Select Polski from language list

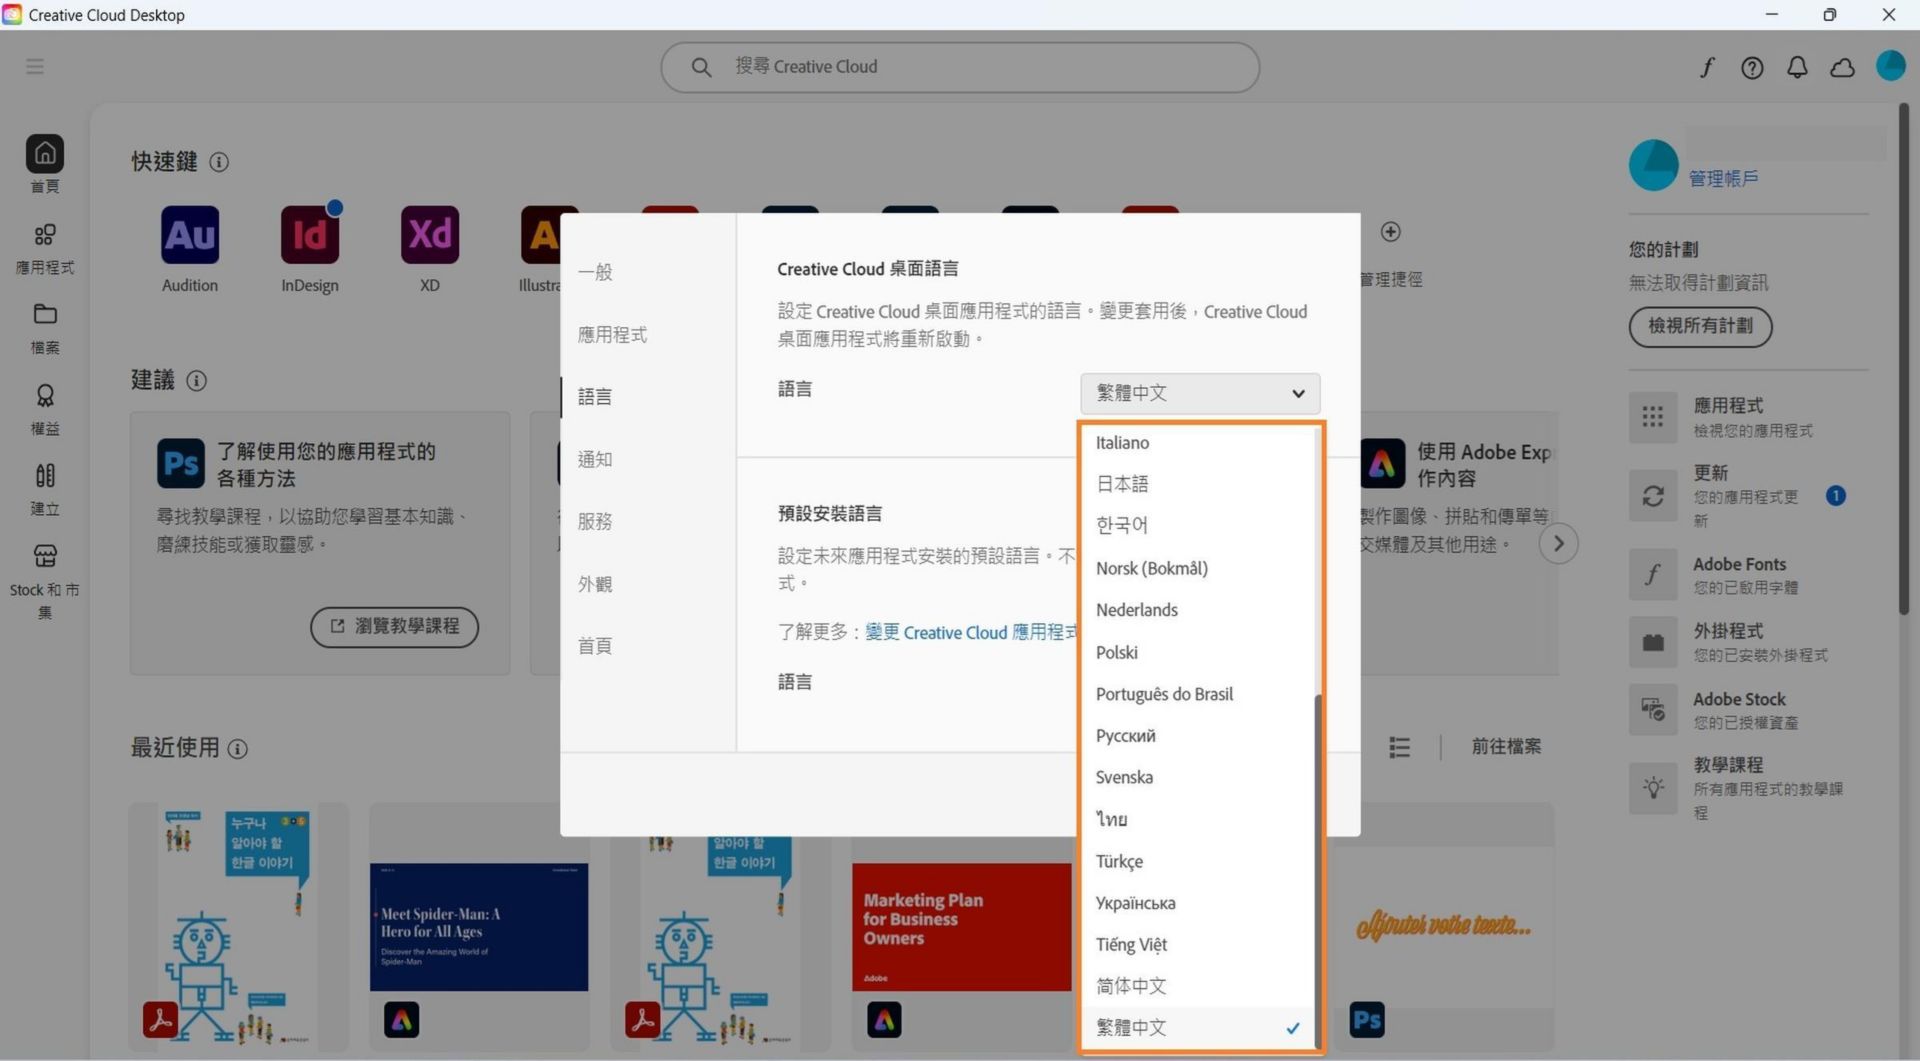click(x=1197, y=652)
